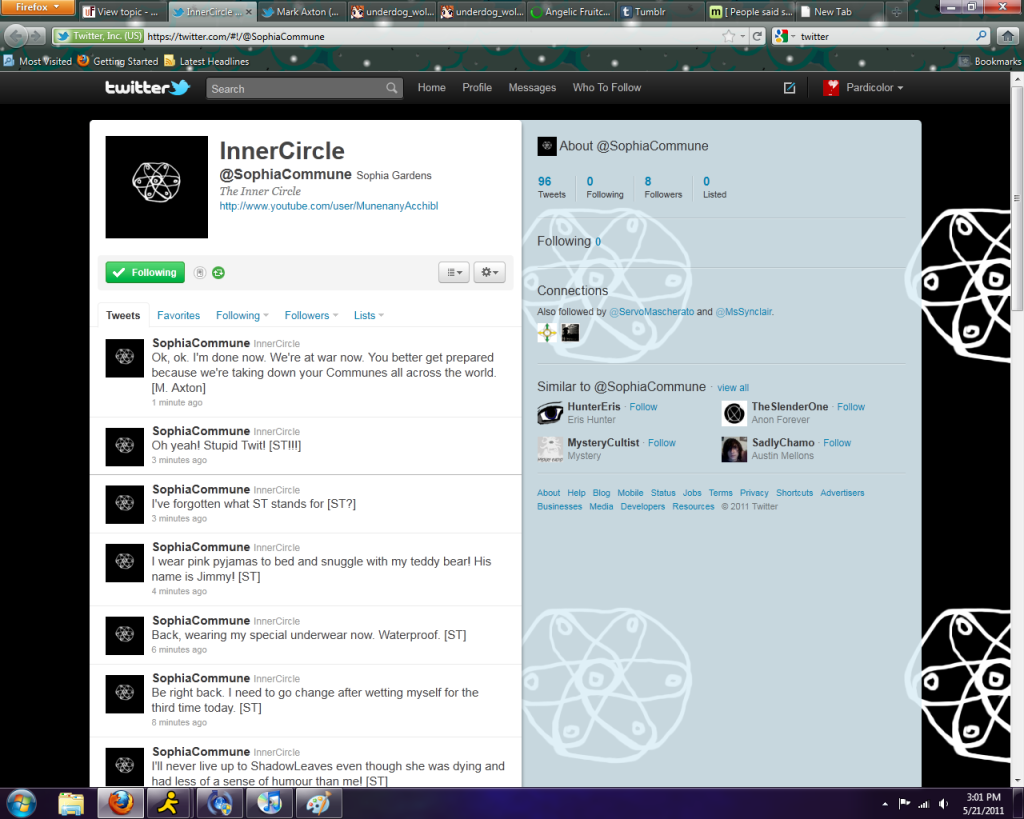Click into the Twitter Search field

pos(295,88)
